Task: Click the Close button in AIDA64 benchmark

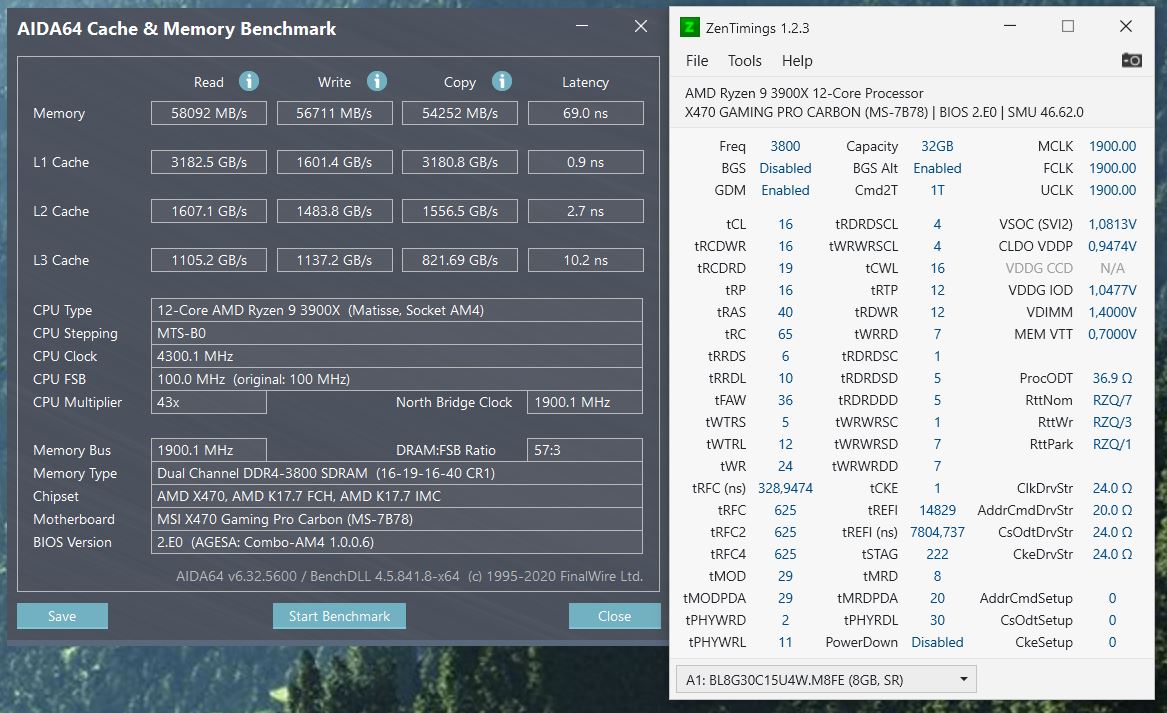Action: click(614, 616)
